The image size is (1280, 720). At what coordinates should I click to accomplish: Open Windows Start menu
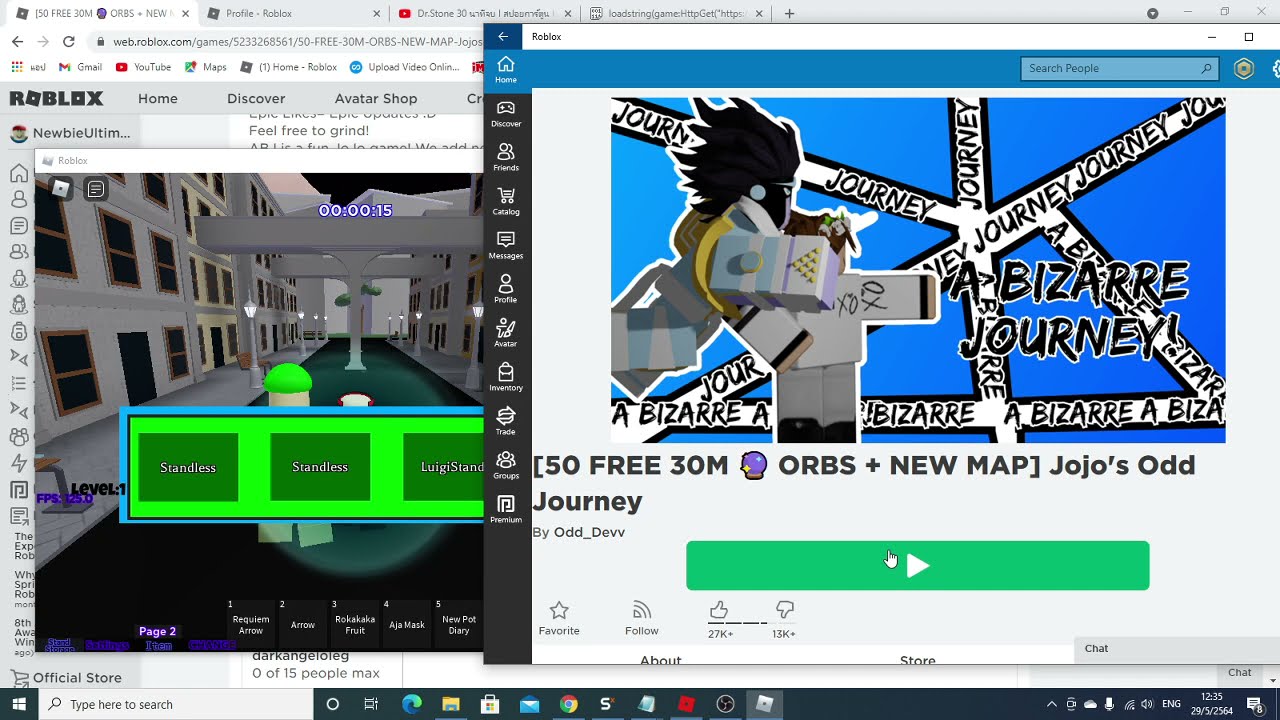19,704
